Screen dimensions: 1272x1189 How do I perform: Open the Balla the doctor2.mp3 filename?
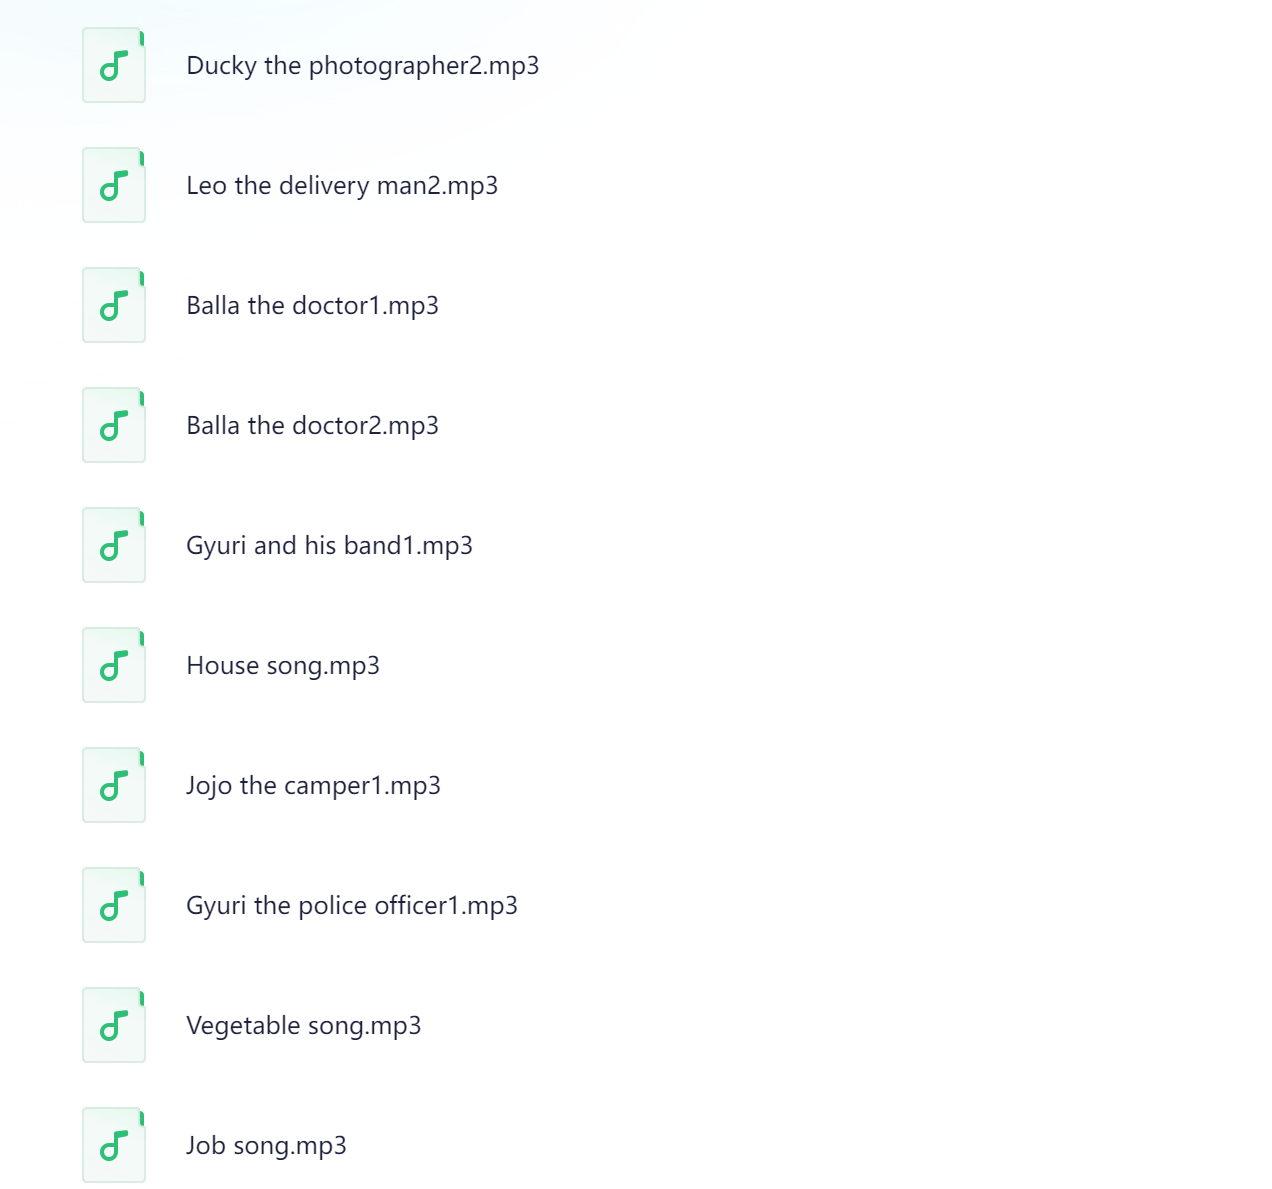[x=313, y=426]
